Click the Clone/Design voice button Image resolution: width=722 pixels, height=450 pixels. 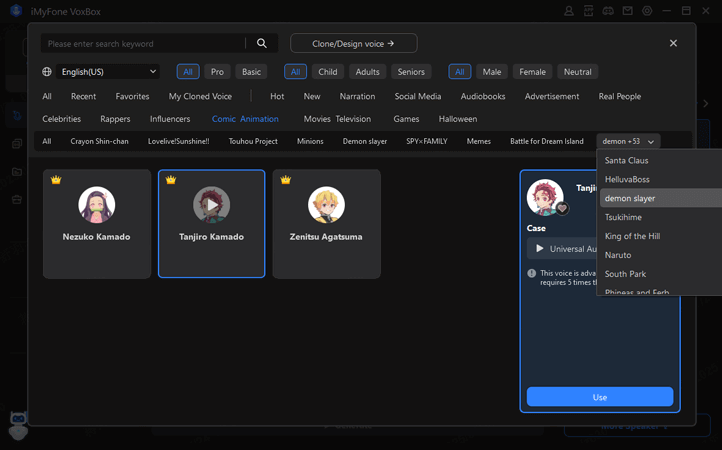pyautogui.click(x=354, y=43)
